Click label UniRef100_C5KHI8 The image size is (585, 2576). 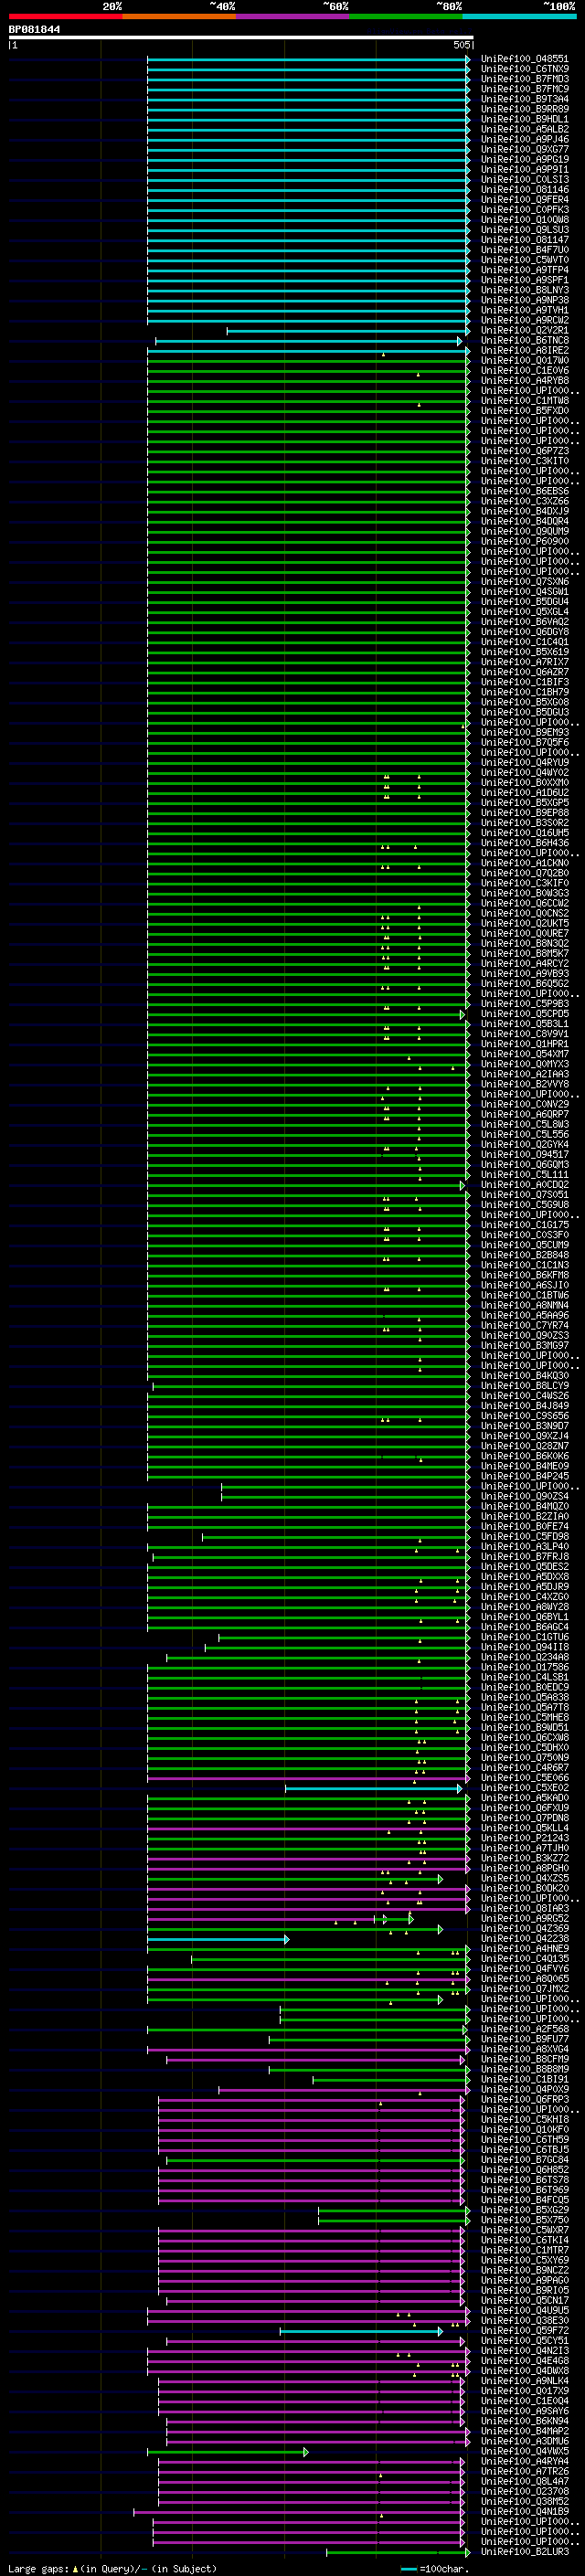point(524,2120)
